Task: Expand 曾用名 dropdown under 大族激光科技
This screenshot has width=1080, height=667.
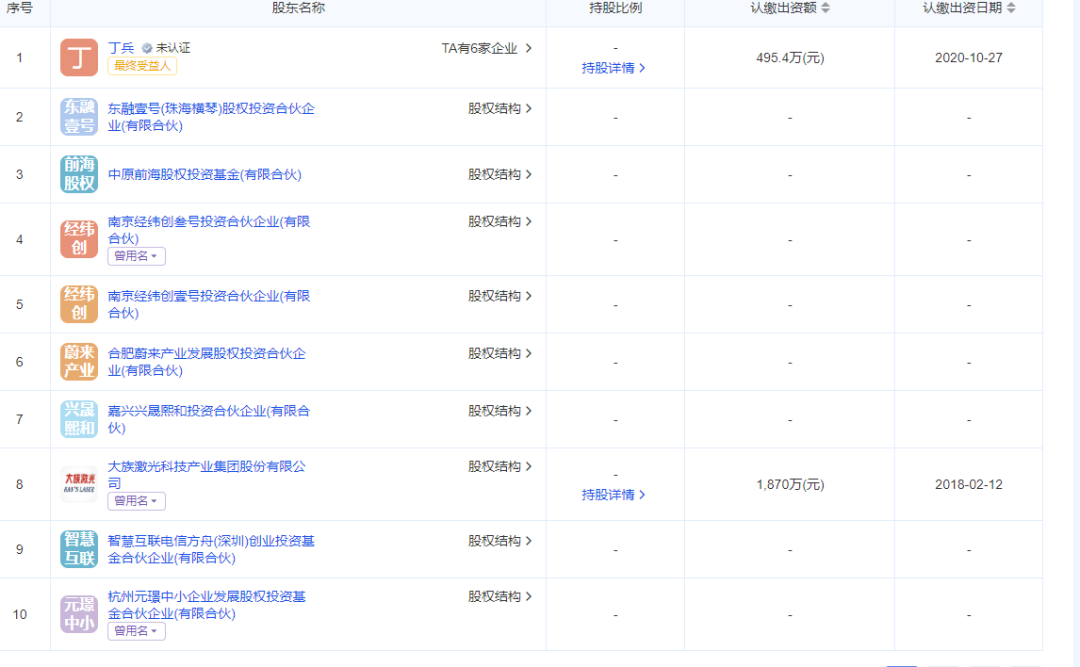Action: (x=136, y=501)
